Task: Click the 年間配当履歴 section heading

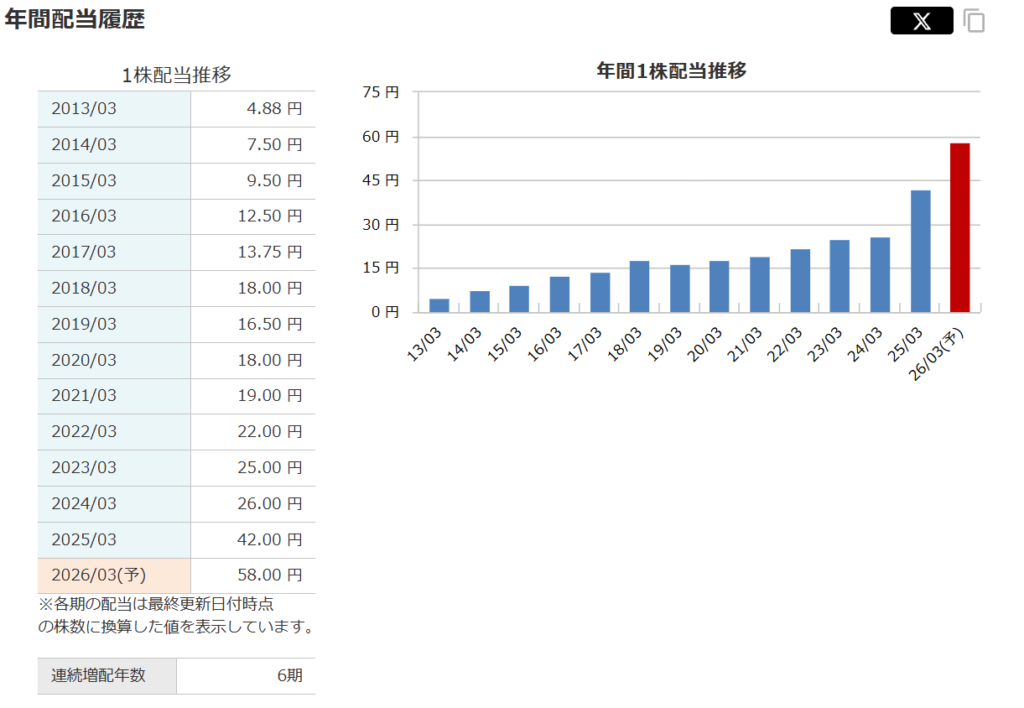Action: click(75, 20)
